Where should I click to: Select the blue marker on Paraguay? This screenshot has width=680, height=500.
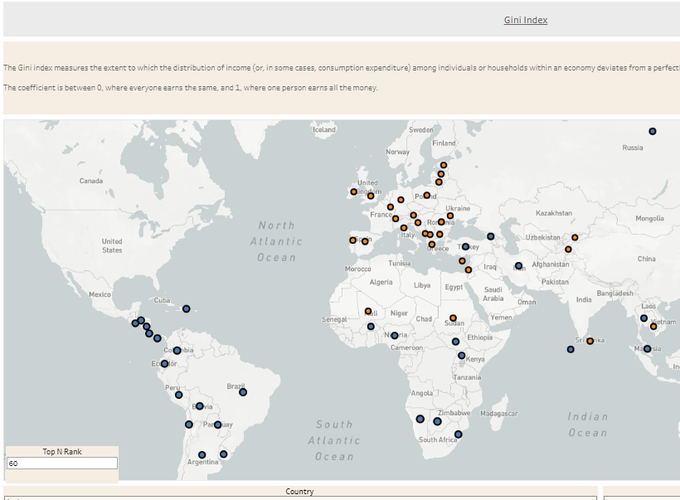coord(217,425)
